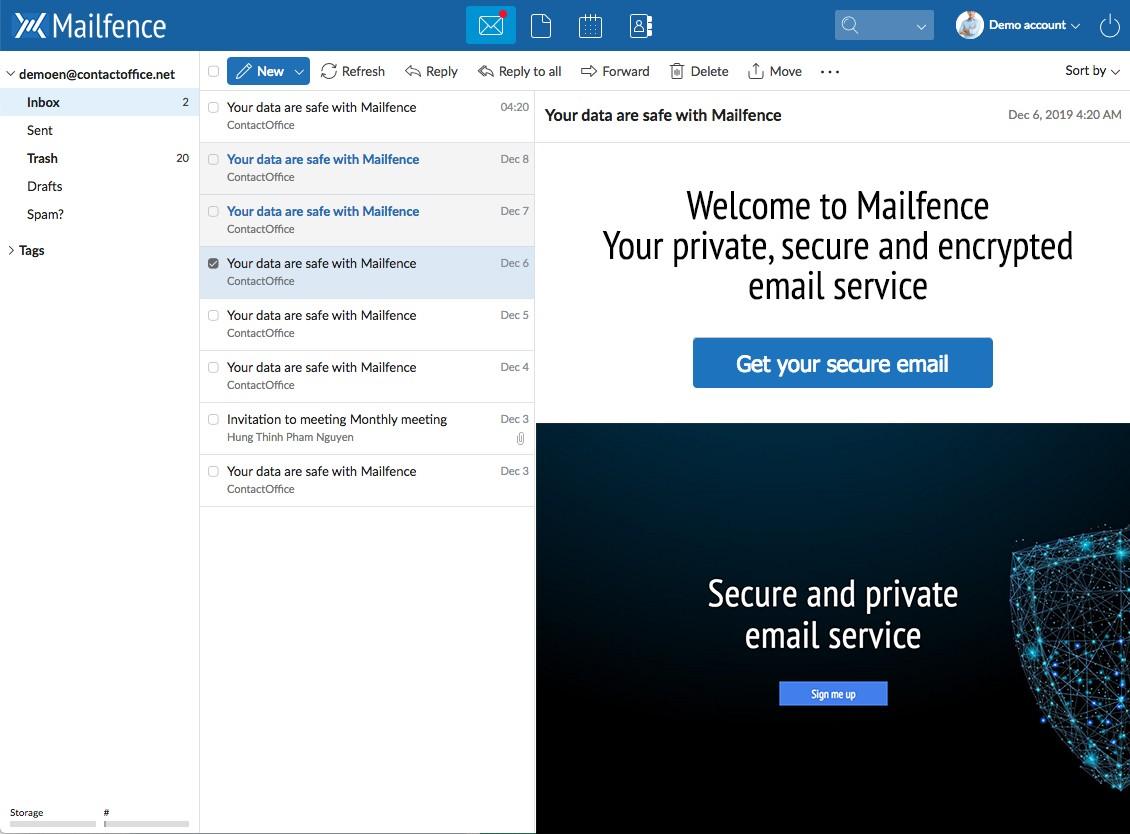Open the Sort by dropdown
1130x834 pixels.
tap(1092, 71)
